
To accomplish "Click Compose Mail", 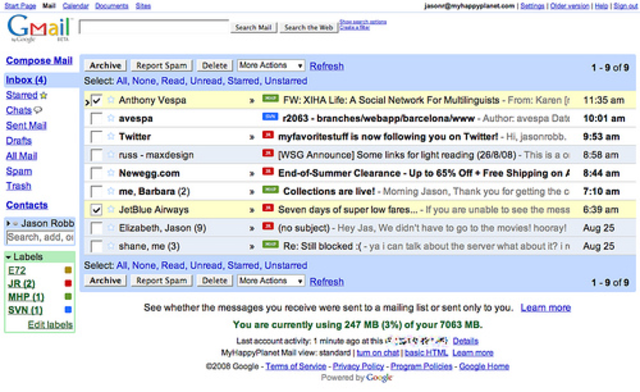I will pyautogui.click(x=39, y=60).
